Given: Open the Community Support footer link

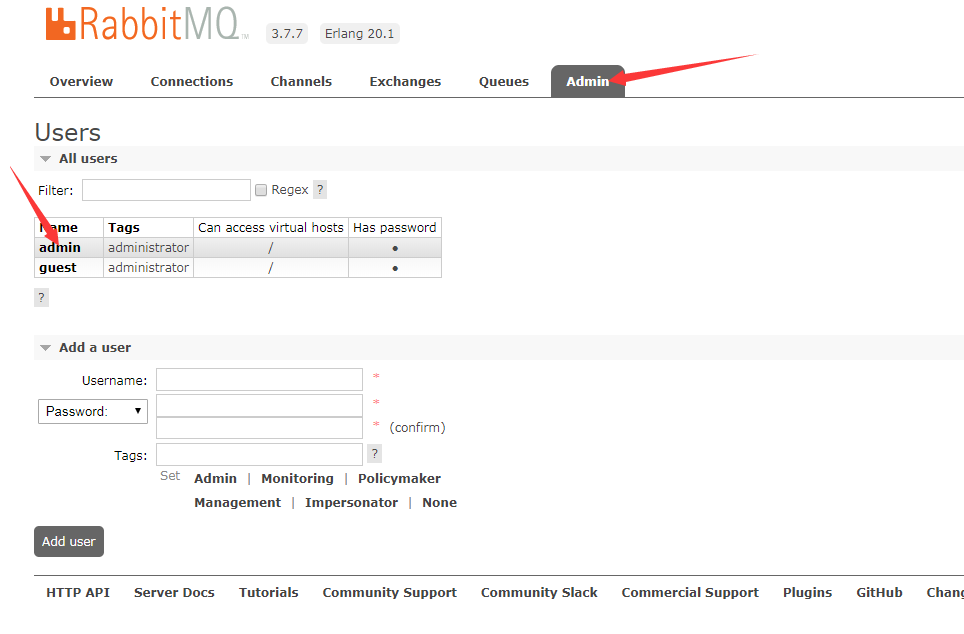Looking at the screenshot, I should (390, 592).
